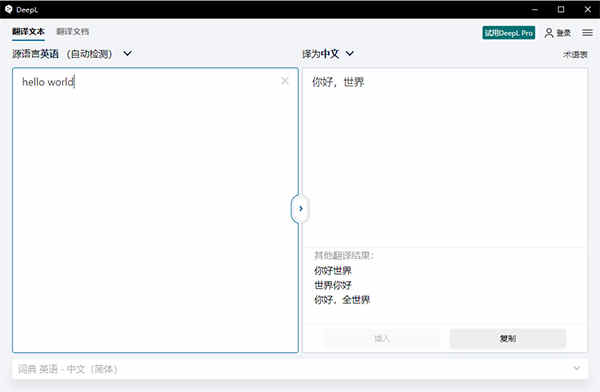Click the 插入 insert button
This screenshot has height=392, width=600.
pos(382,338)
